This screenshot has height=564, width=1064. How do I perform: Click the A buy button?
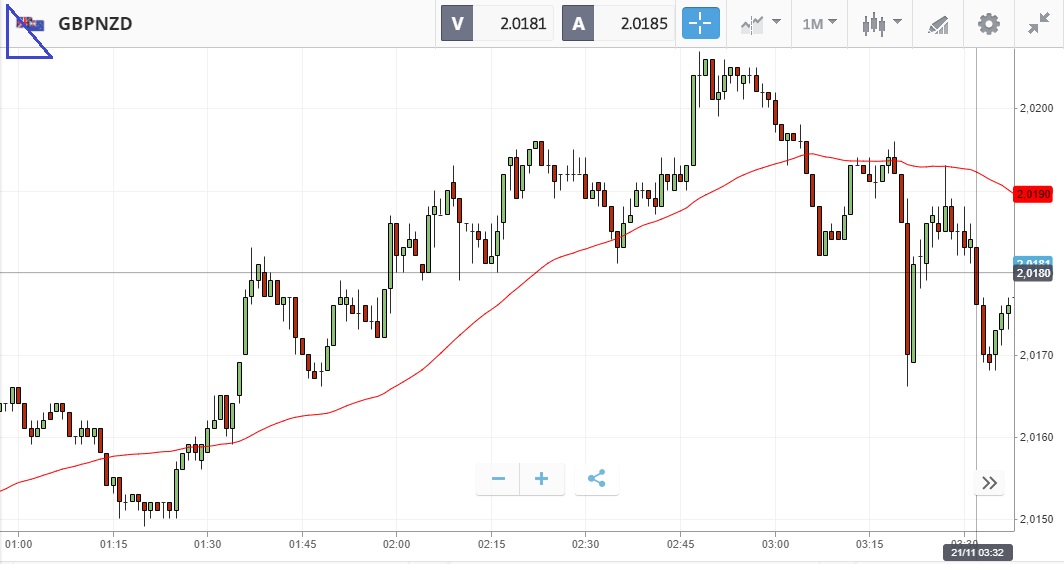pyautogui.click(x=578, y=23)
